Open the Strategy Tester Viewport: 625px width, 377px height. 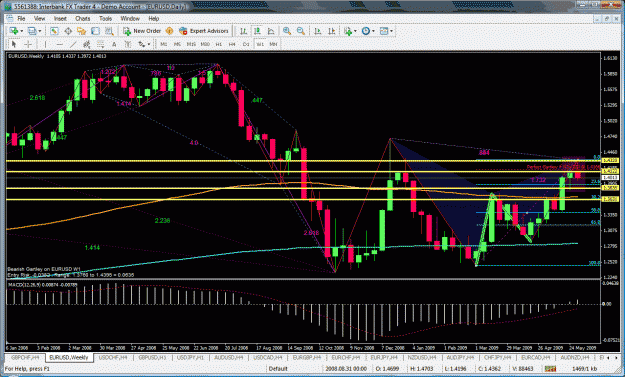pos(109,31)
